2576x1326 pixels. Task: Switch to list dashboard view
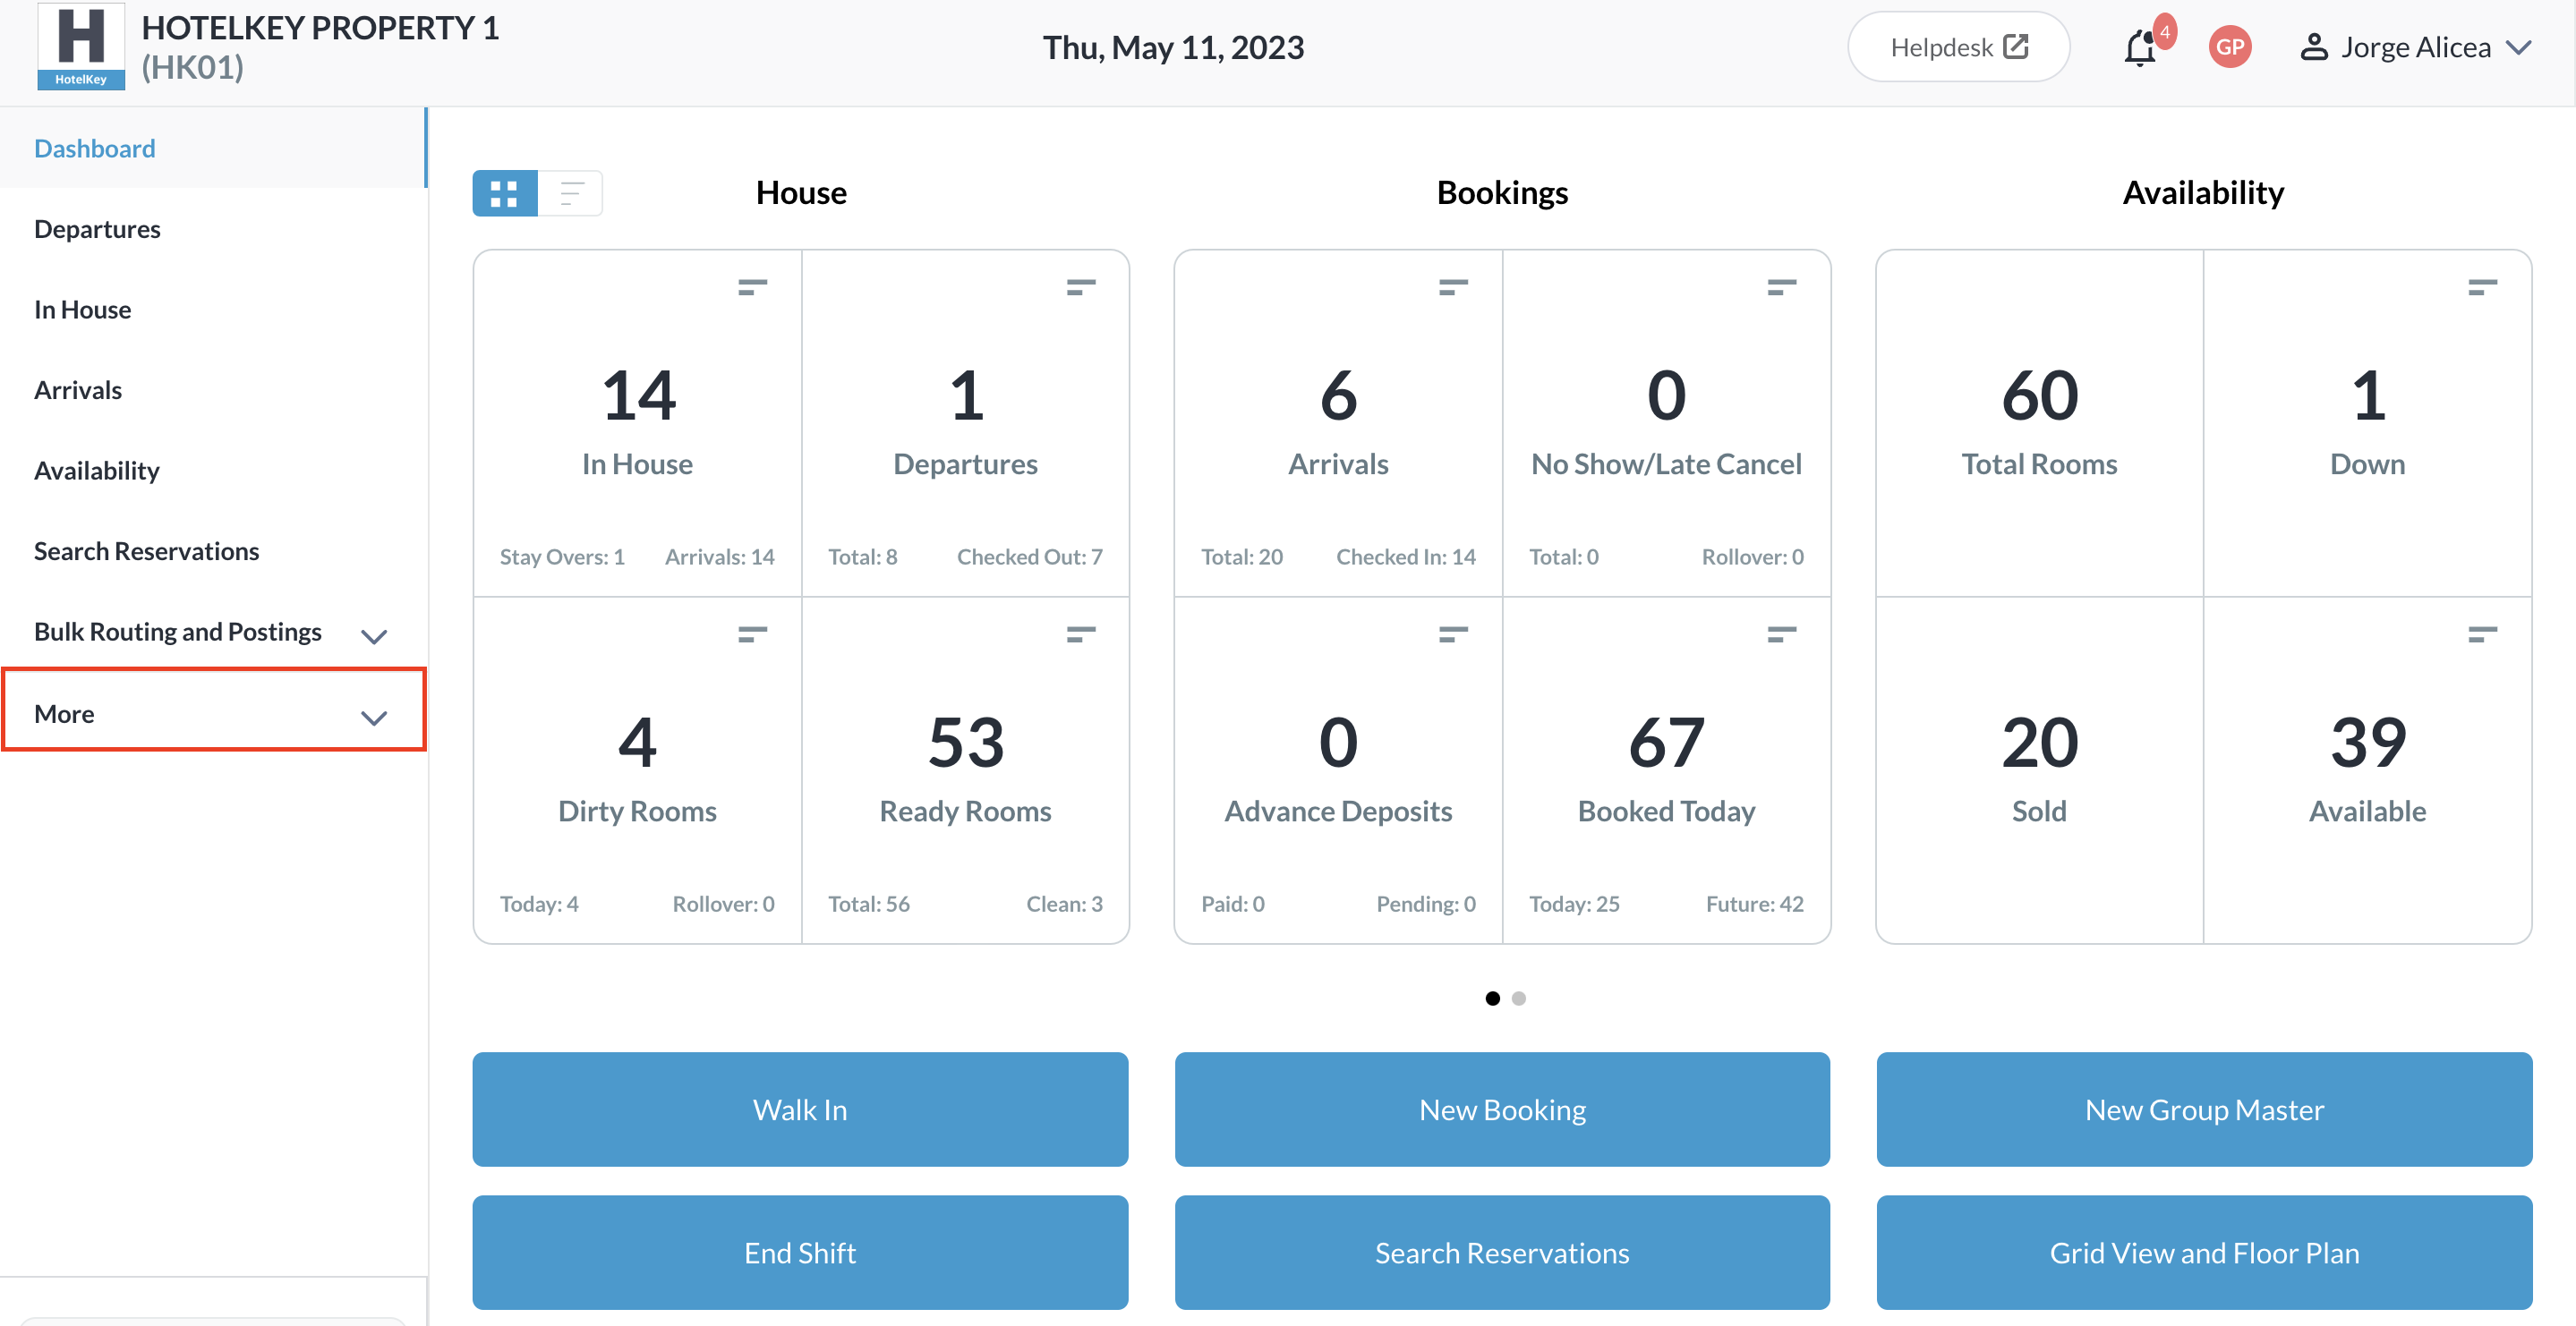tap(571, 193)
